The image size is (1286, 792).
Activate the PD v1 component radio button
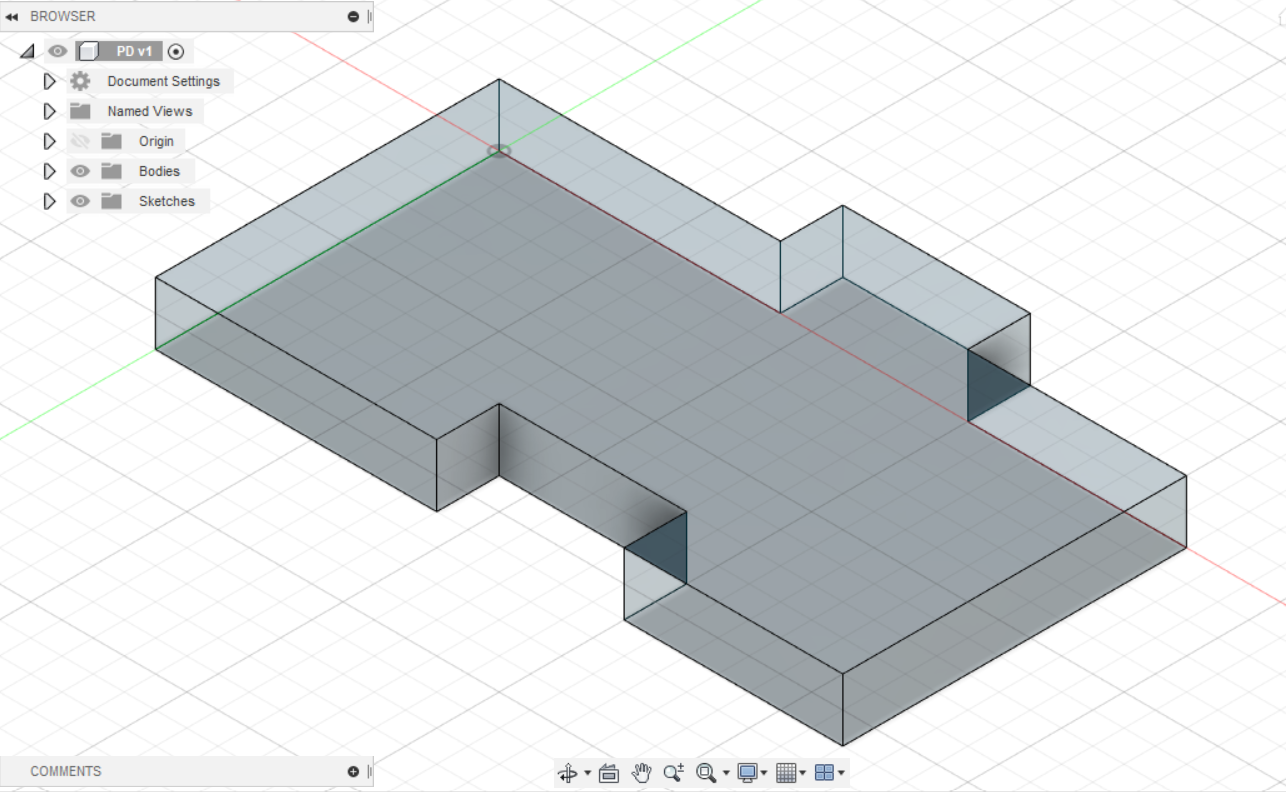176,51
